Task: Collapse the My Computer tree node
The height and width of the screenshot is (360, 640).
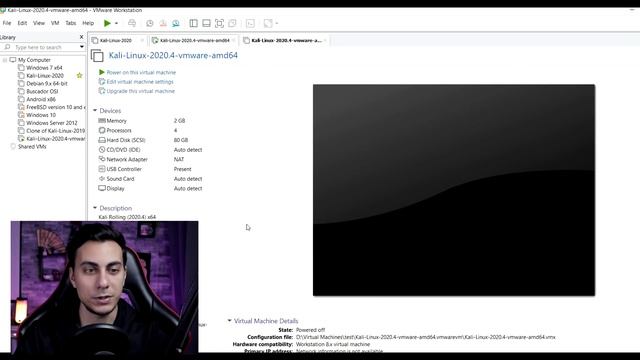Action: (5, 60)
